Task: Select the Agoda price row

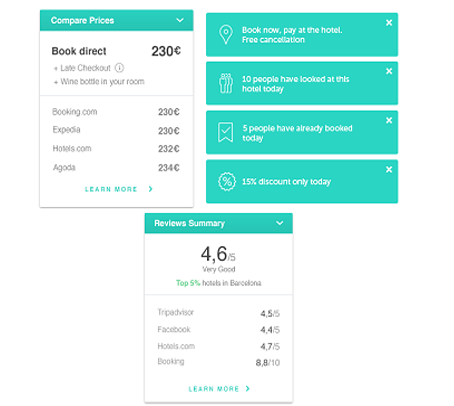Action: (116, 167)
